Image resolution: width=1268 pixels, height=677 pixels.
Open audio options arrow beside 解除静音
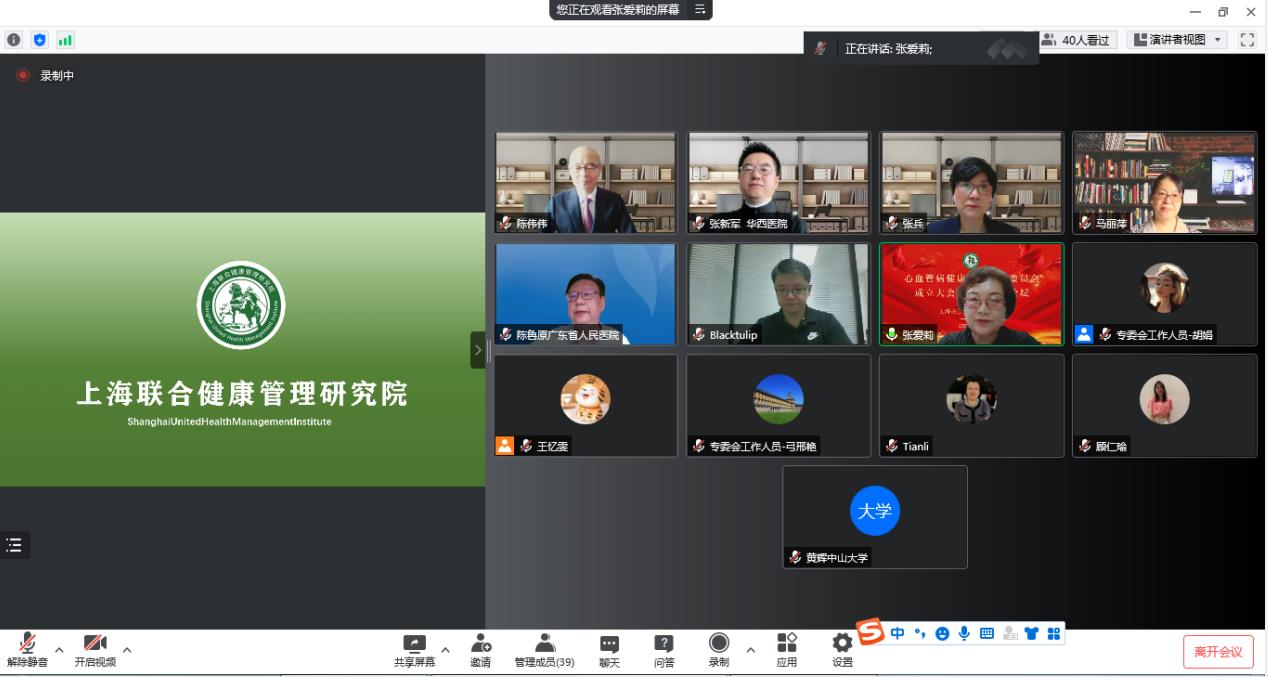59,651
